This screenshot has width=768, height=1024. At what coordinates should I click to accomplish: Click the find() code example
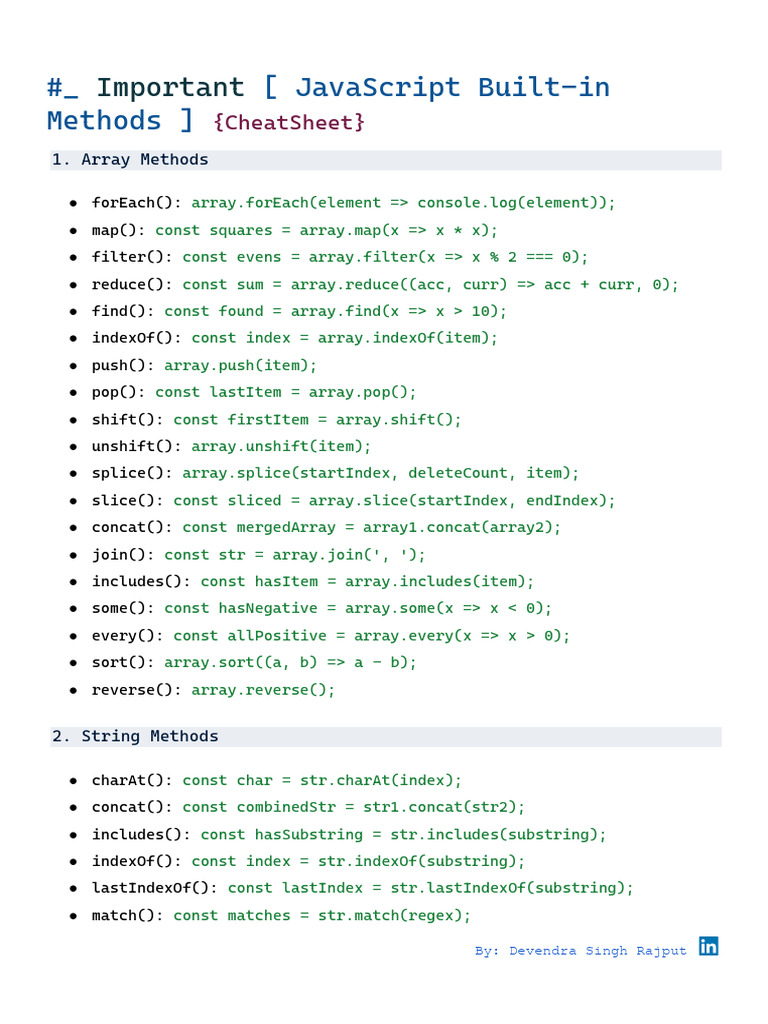pos(335,311)
